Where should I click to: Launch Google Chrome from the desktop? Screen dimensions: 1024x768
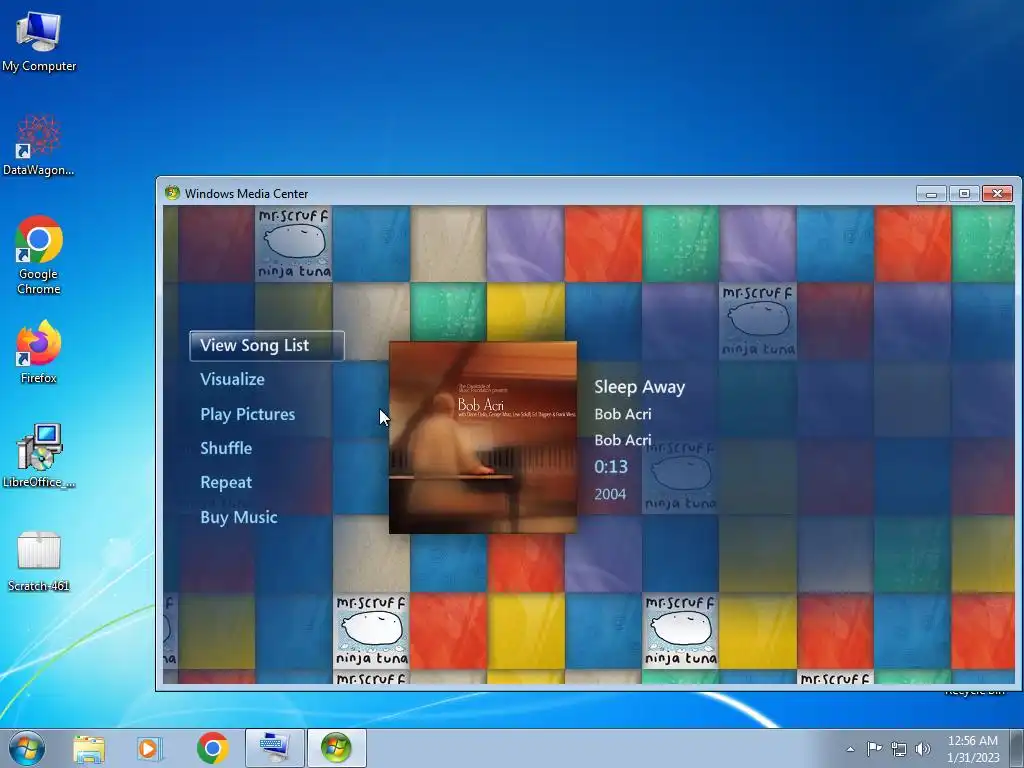(x=39, y=255)
